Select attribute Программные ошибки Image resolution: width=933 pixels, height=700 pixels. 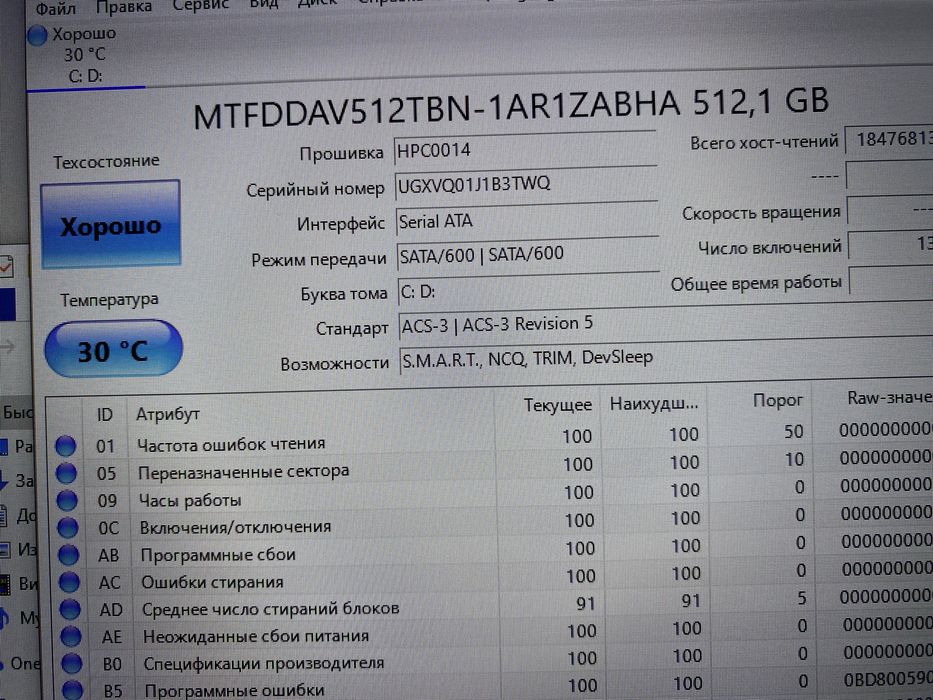(235, 690)
